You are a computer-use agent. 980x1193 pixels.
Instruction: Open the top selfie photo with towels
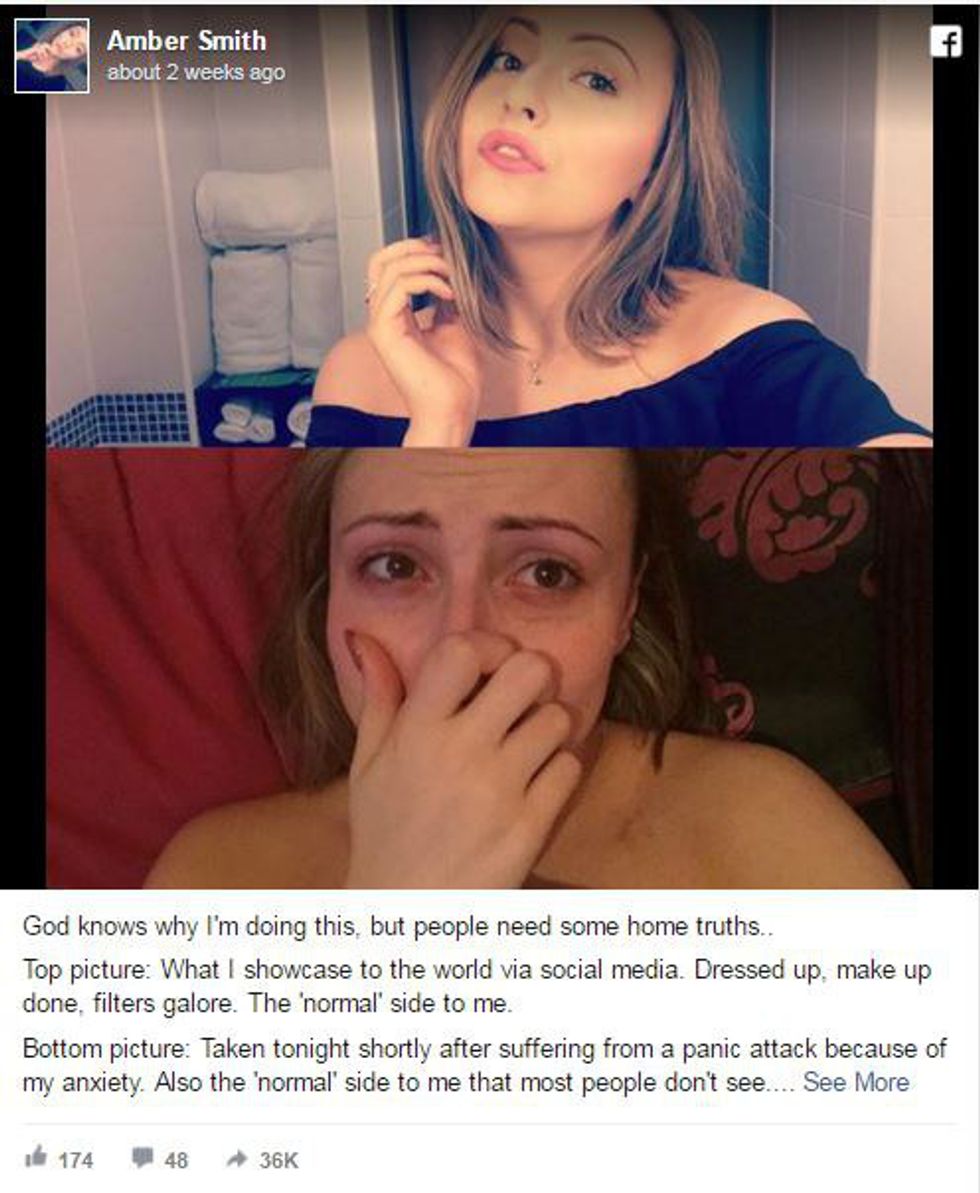(x=489, y=227)
